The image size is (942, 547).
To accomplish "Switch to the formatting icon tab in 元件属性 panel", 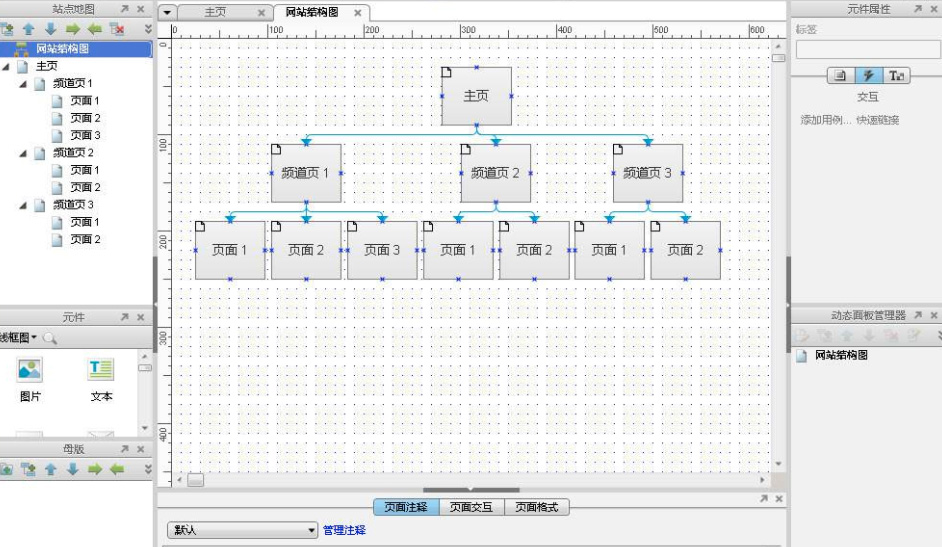I will pos(897,76).
